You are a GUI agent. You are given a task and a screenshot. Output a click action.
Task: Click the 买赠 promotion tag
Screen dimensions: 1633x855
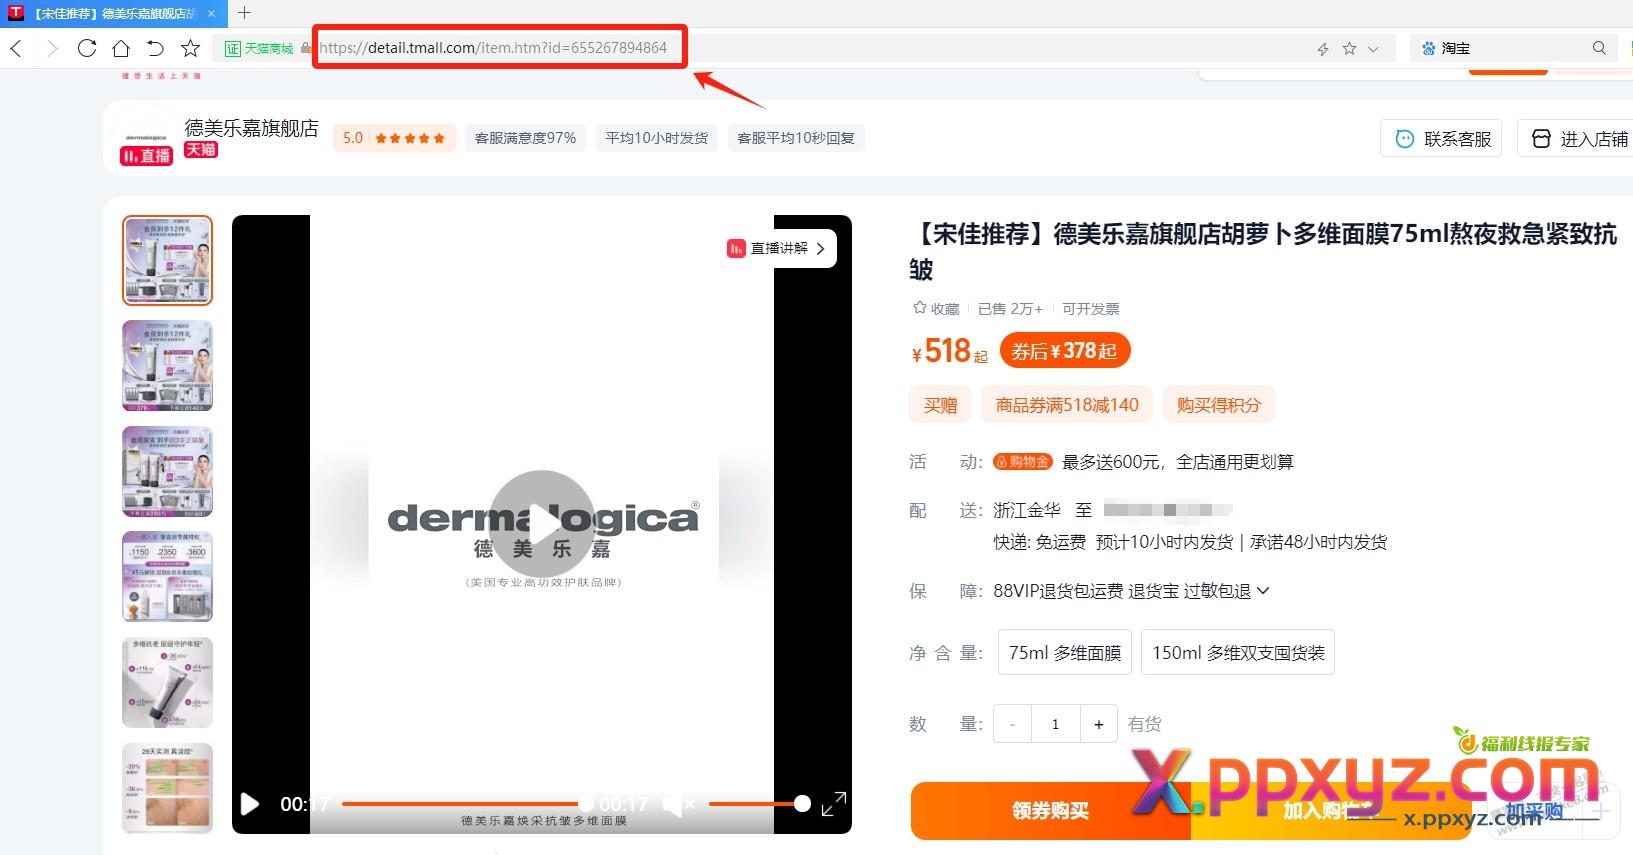[x=940, y=405]
